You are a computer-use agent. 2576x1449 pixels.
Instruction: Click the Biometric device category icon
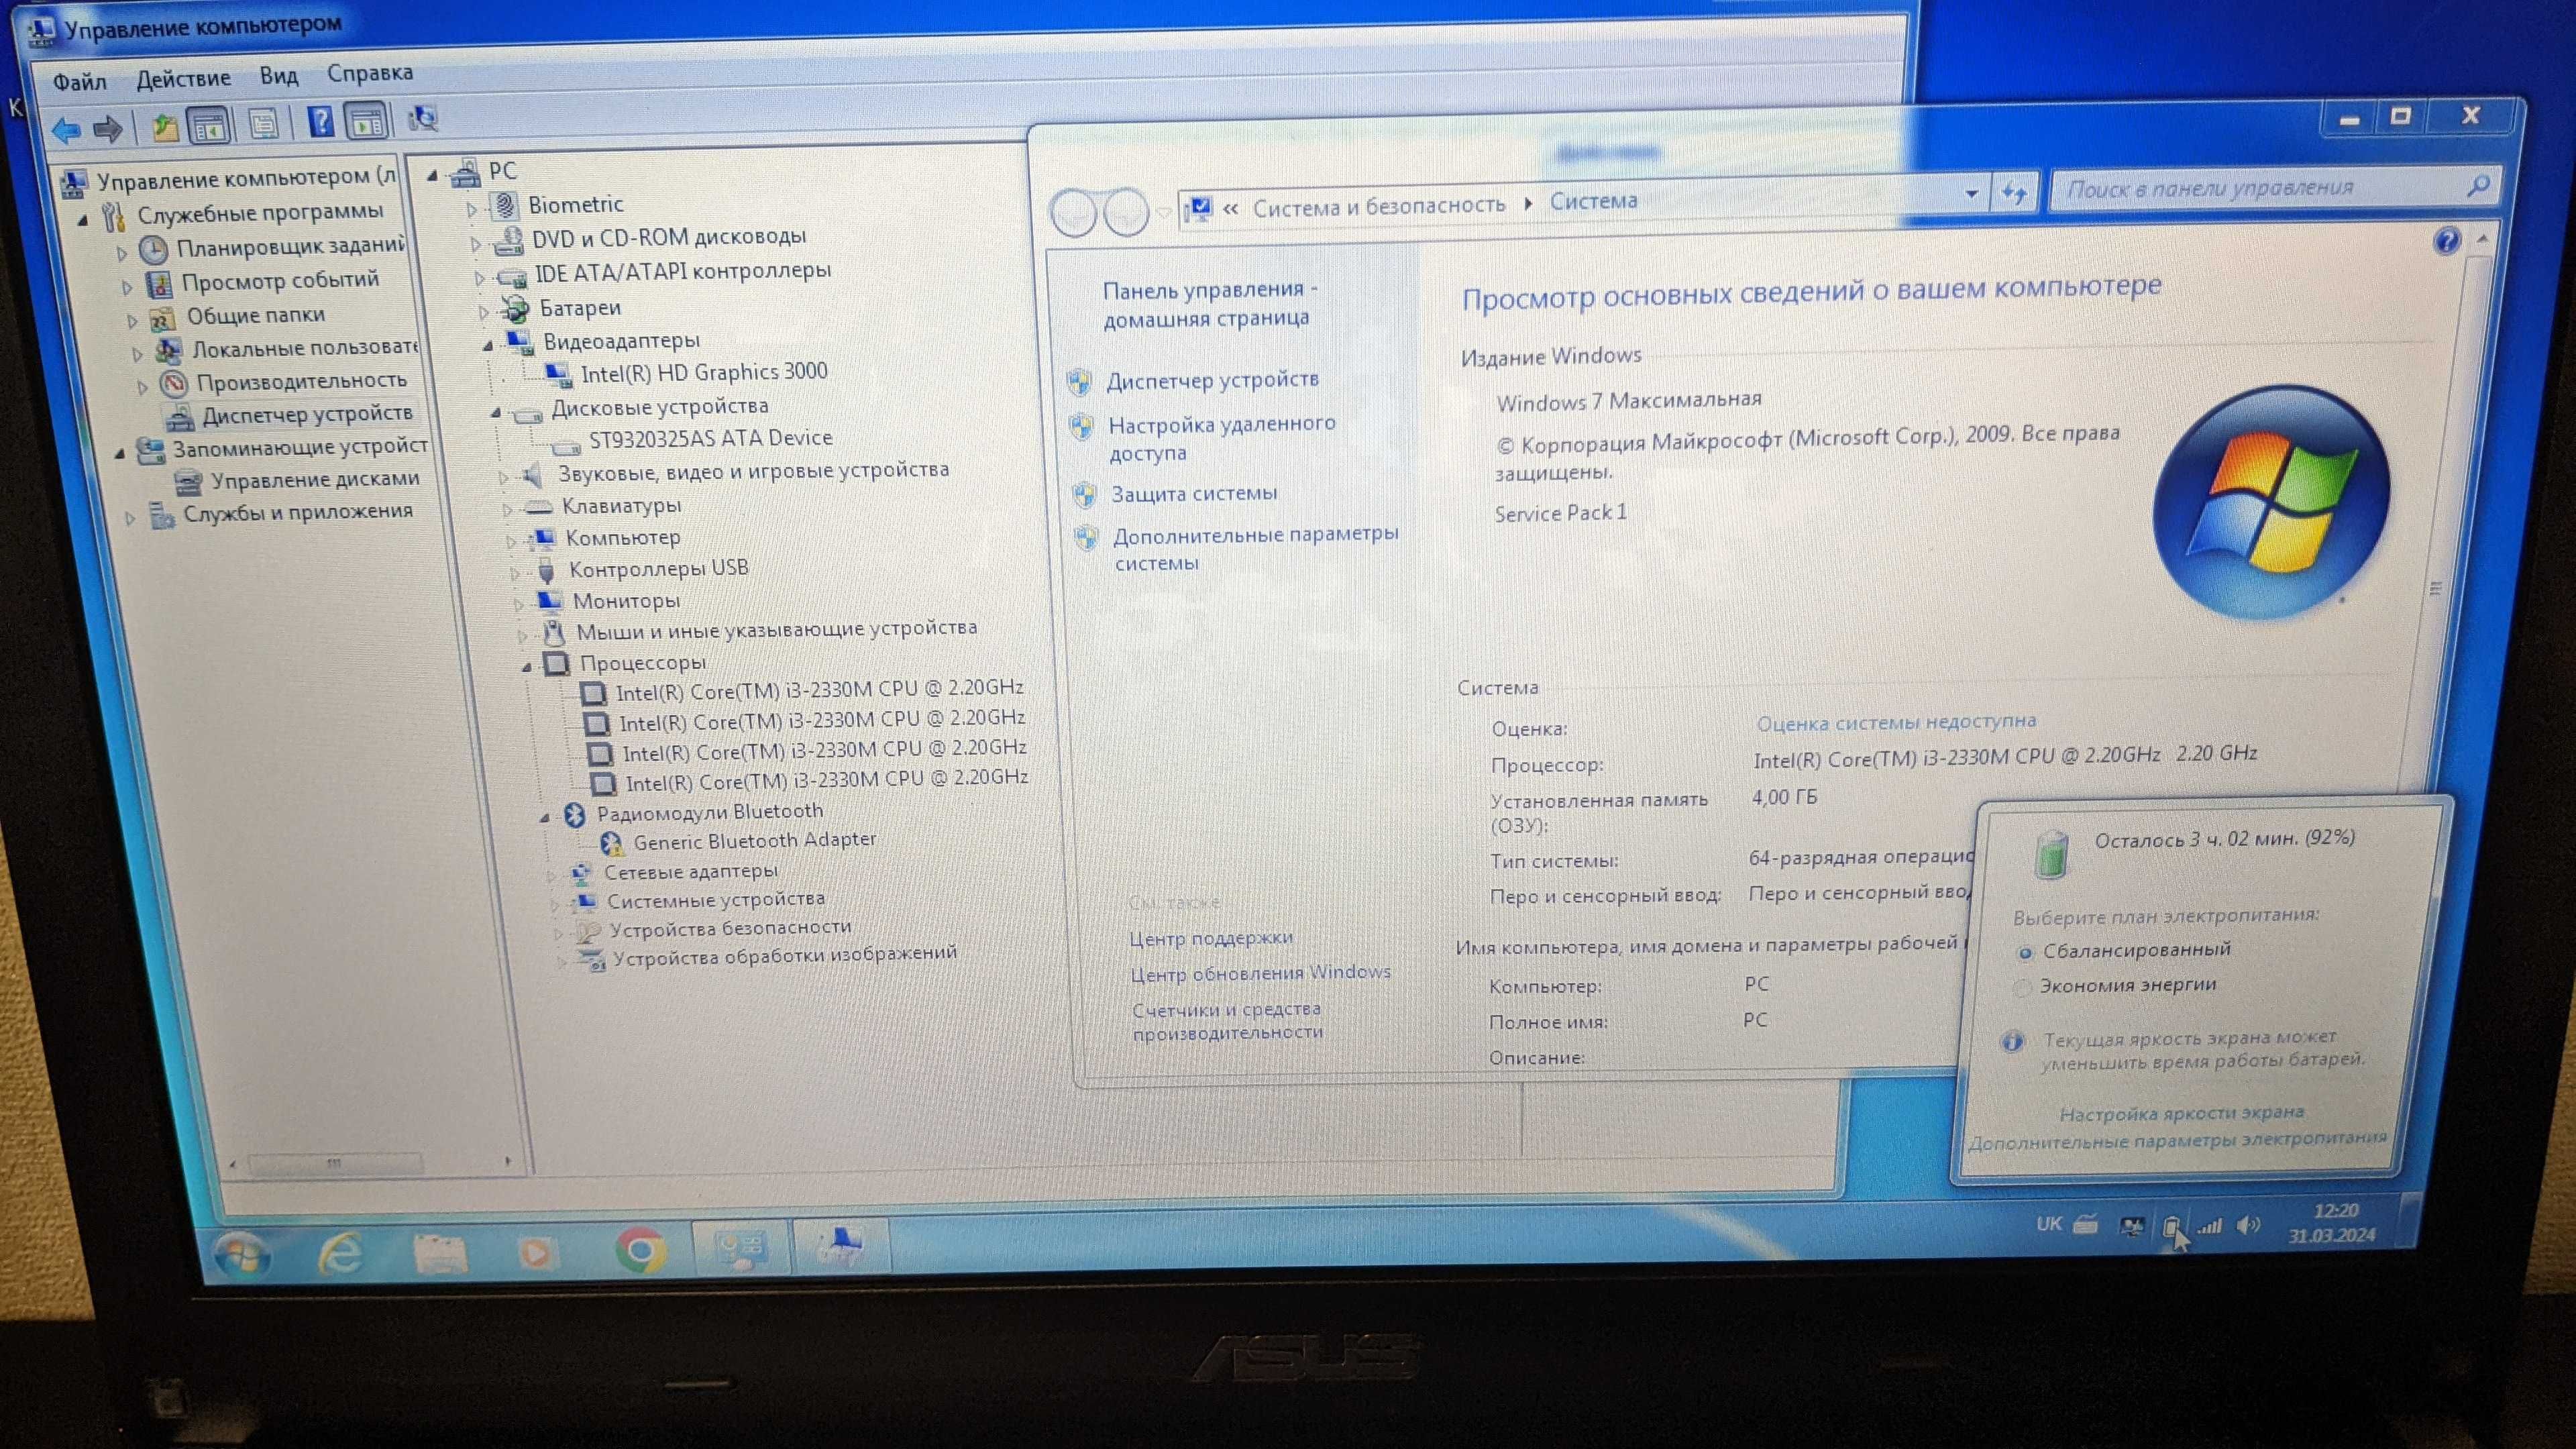pos(505,205)
